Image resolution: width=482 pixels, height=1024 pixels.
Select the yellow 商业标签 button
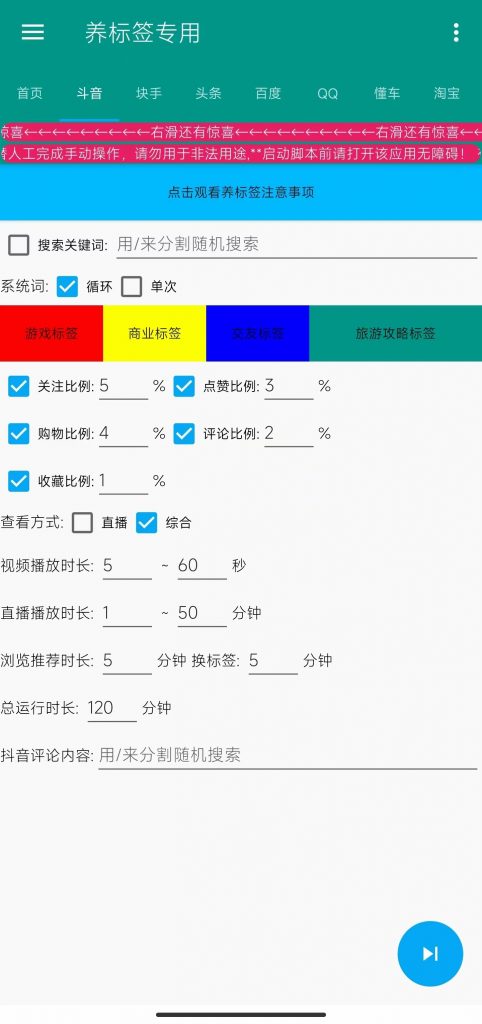coord(155,333)
